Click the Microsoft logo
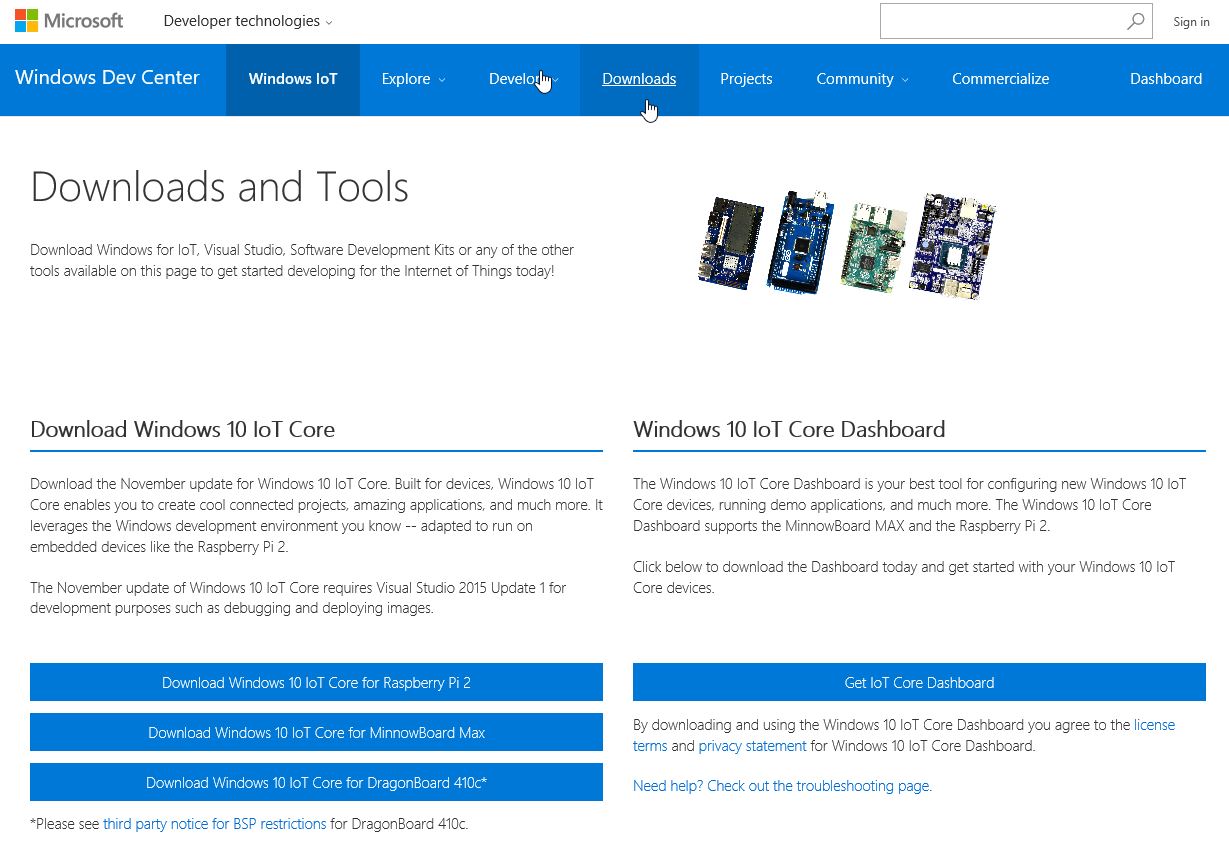The height and width of the screenshot is (846, 1229). pos(69,21)
